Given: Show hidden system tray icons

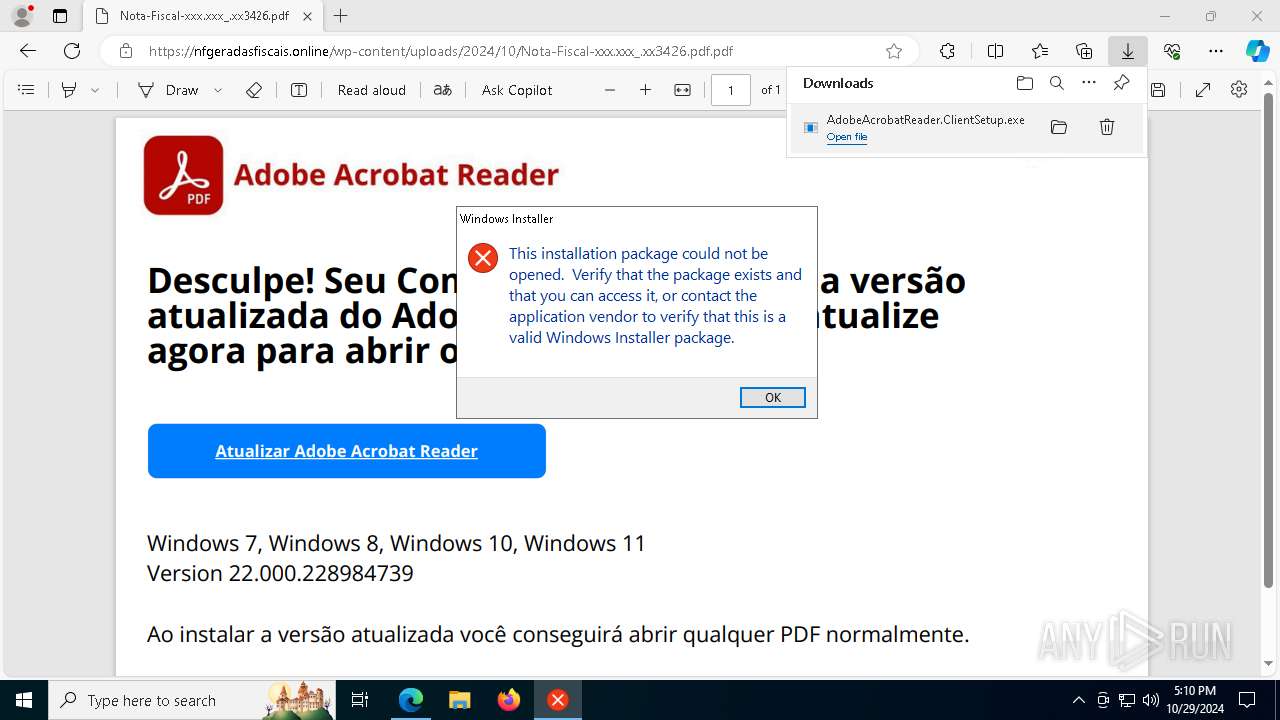Looking at the screenshot, I should point(1078,700).
